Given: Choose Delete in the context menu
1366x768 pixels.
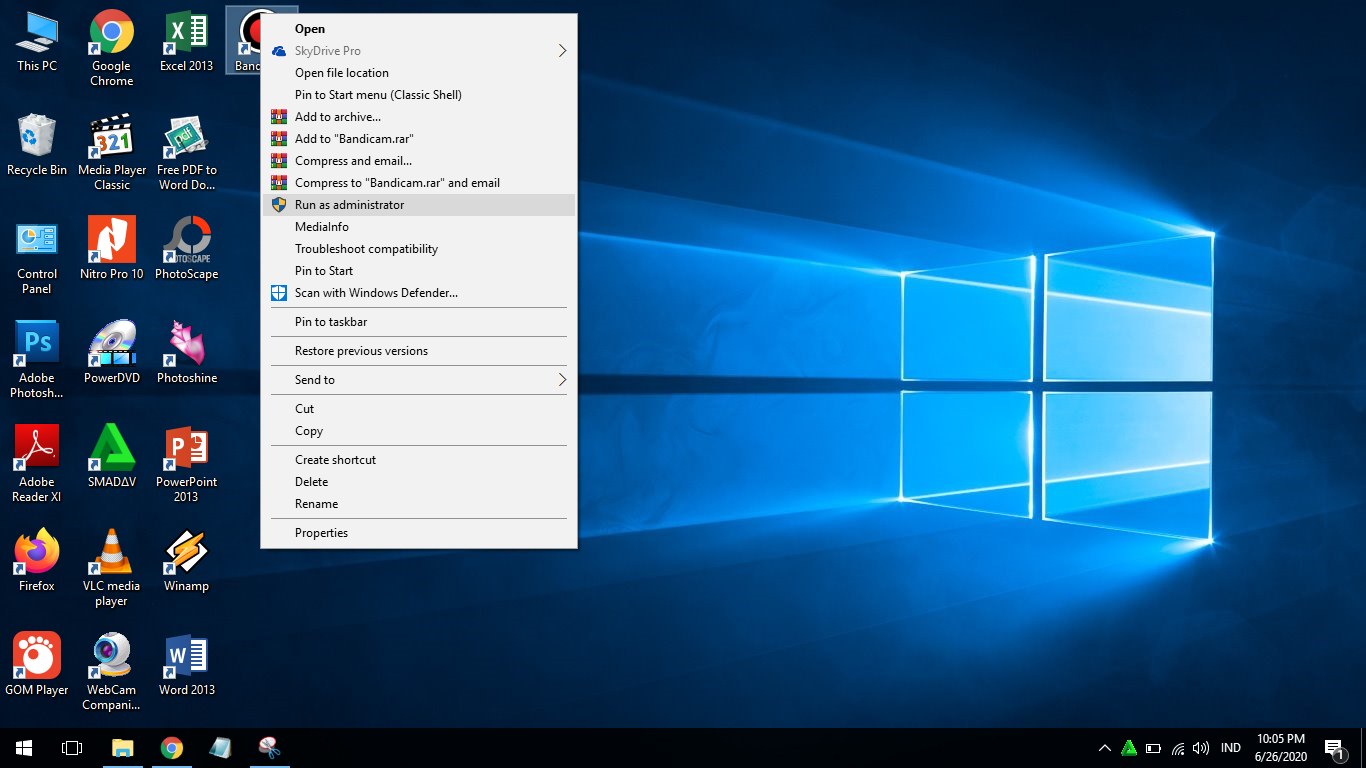Looking at the screenshot, I should [419, 482].
